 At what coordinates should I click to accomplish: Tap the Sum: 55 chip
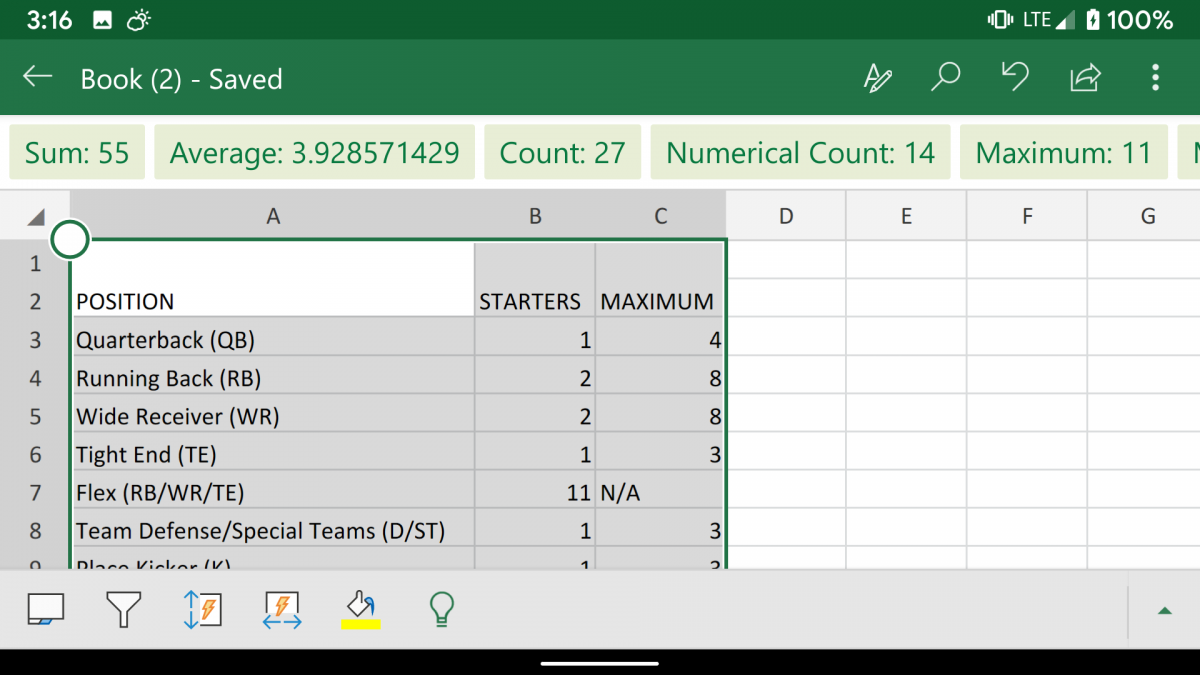click(x=77, y=153)
